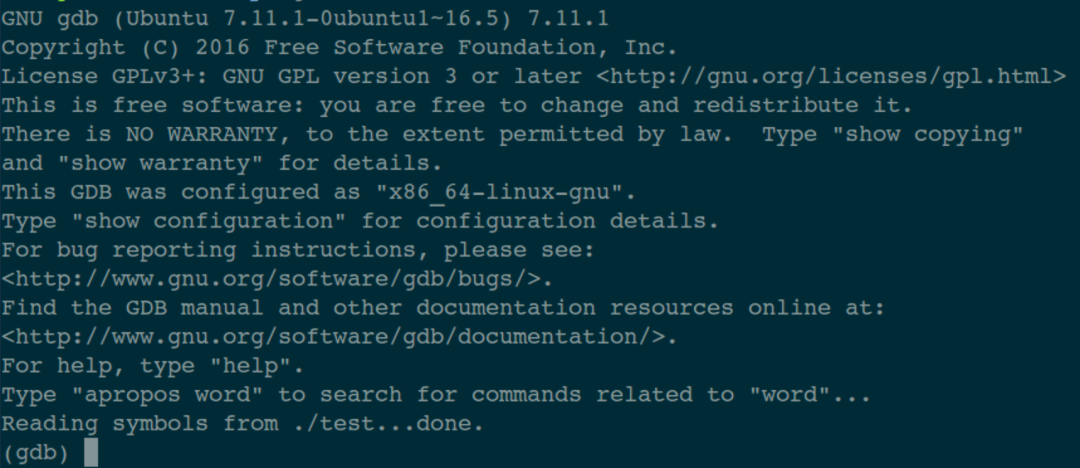Click the "show warranty" quoted command
Image resolution: width=1080 pixels, height=468 pixels.
(x=160, y=163)
